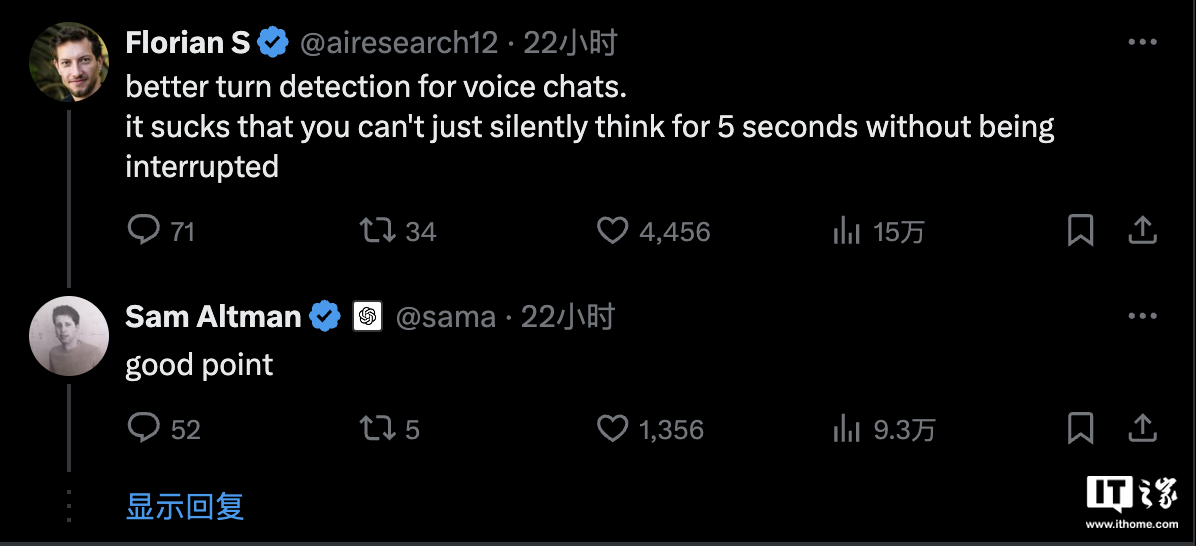
Task: Open Florian S's profile name link
Action: pyautogui.click(x=188, y=43)
